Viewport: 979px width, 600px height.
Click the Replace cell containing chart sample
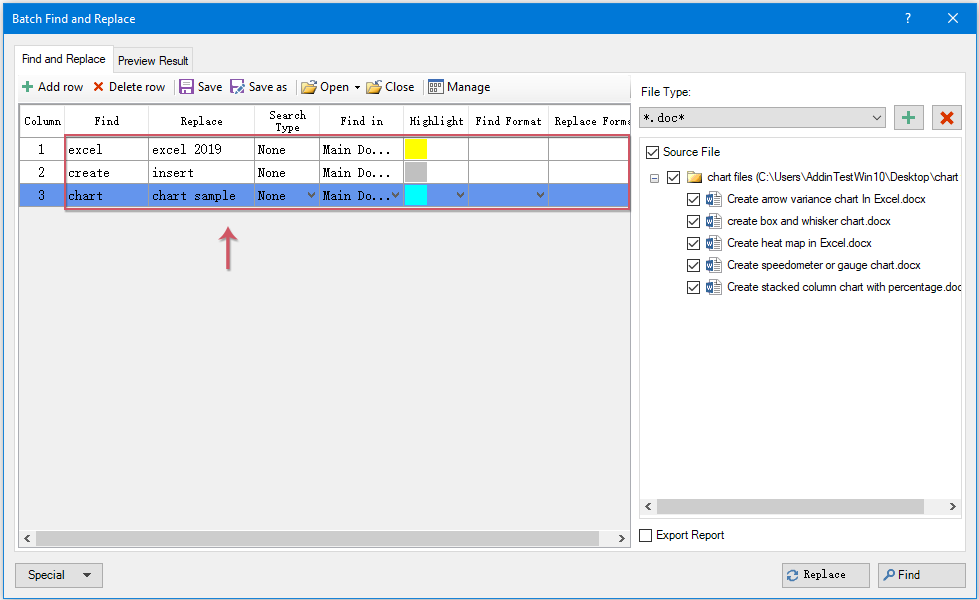tap(202, 195)
